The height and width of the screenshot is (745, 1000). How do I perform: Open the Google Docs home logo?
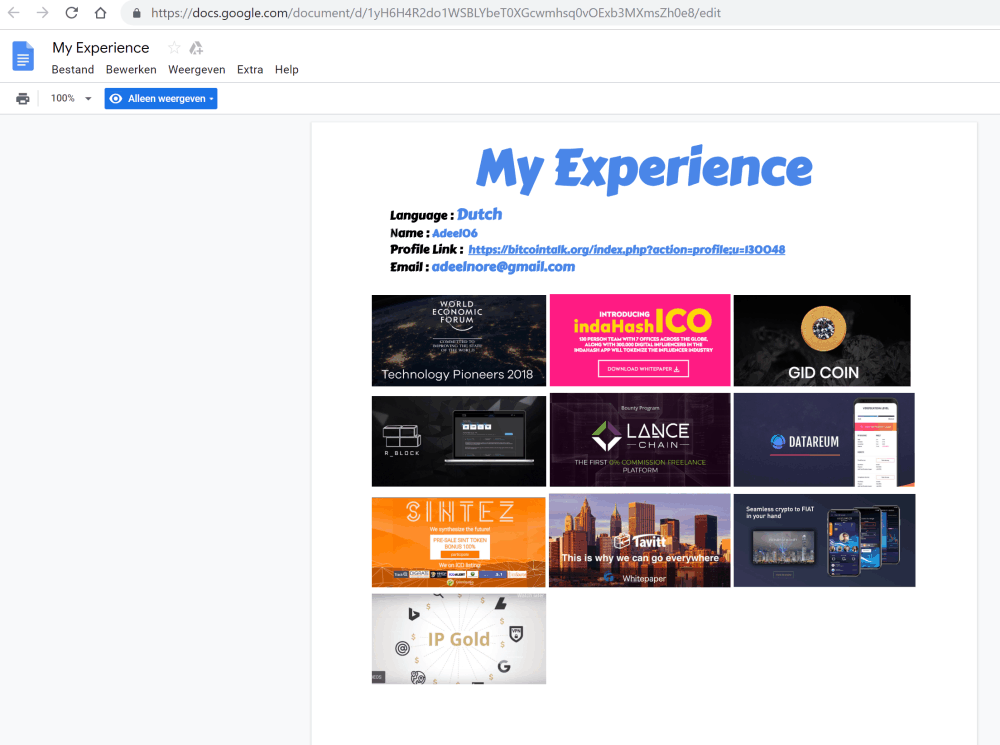(23, 56)
